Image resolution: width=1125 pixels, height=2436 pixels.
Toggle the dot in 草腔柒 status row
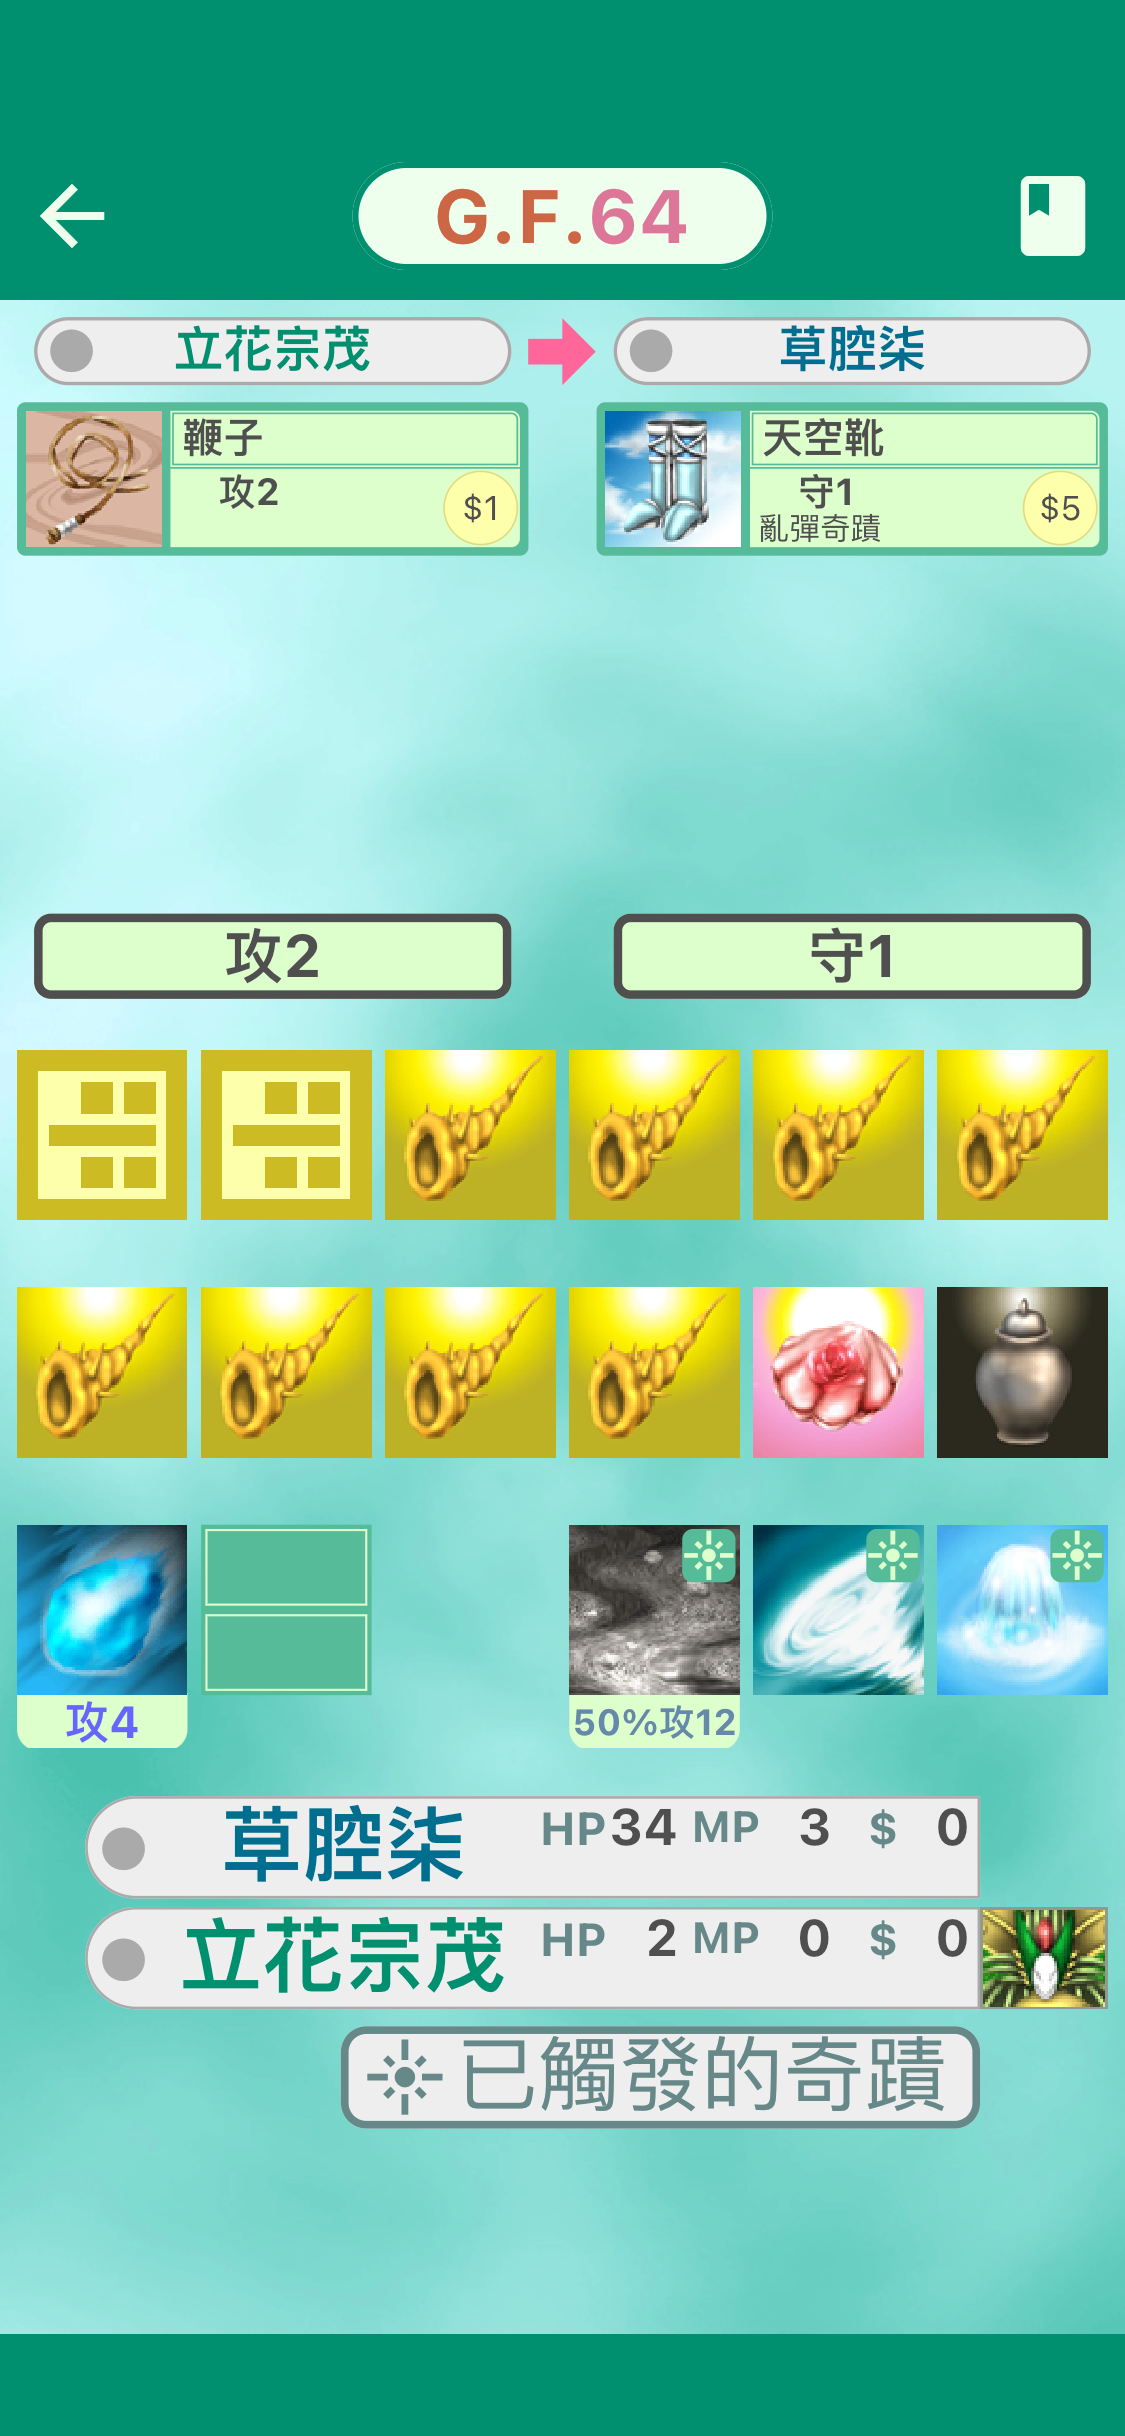tap(124, 1847)
